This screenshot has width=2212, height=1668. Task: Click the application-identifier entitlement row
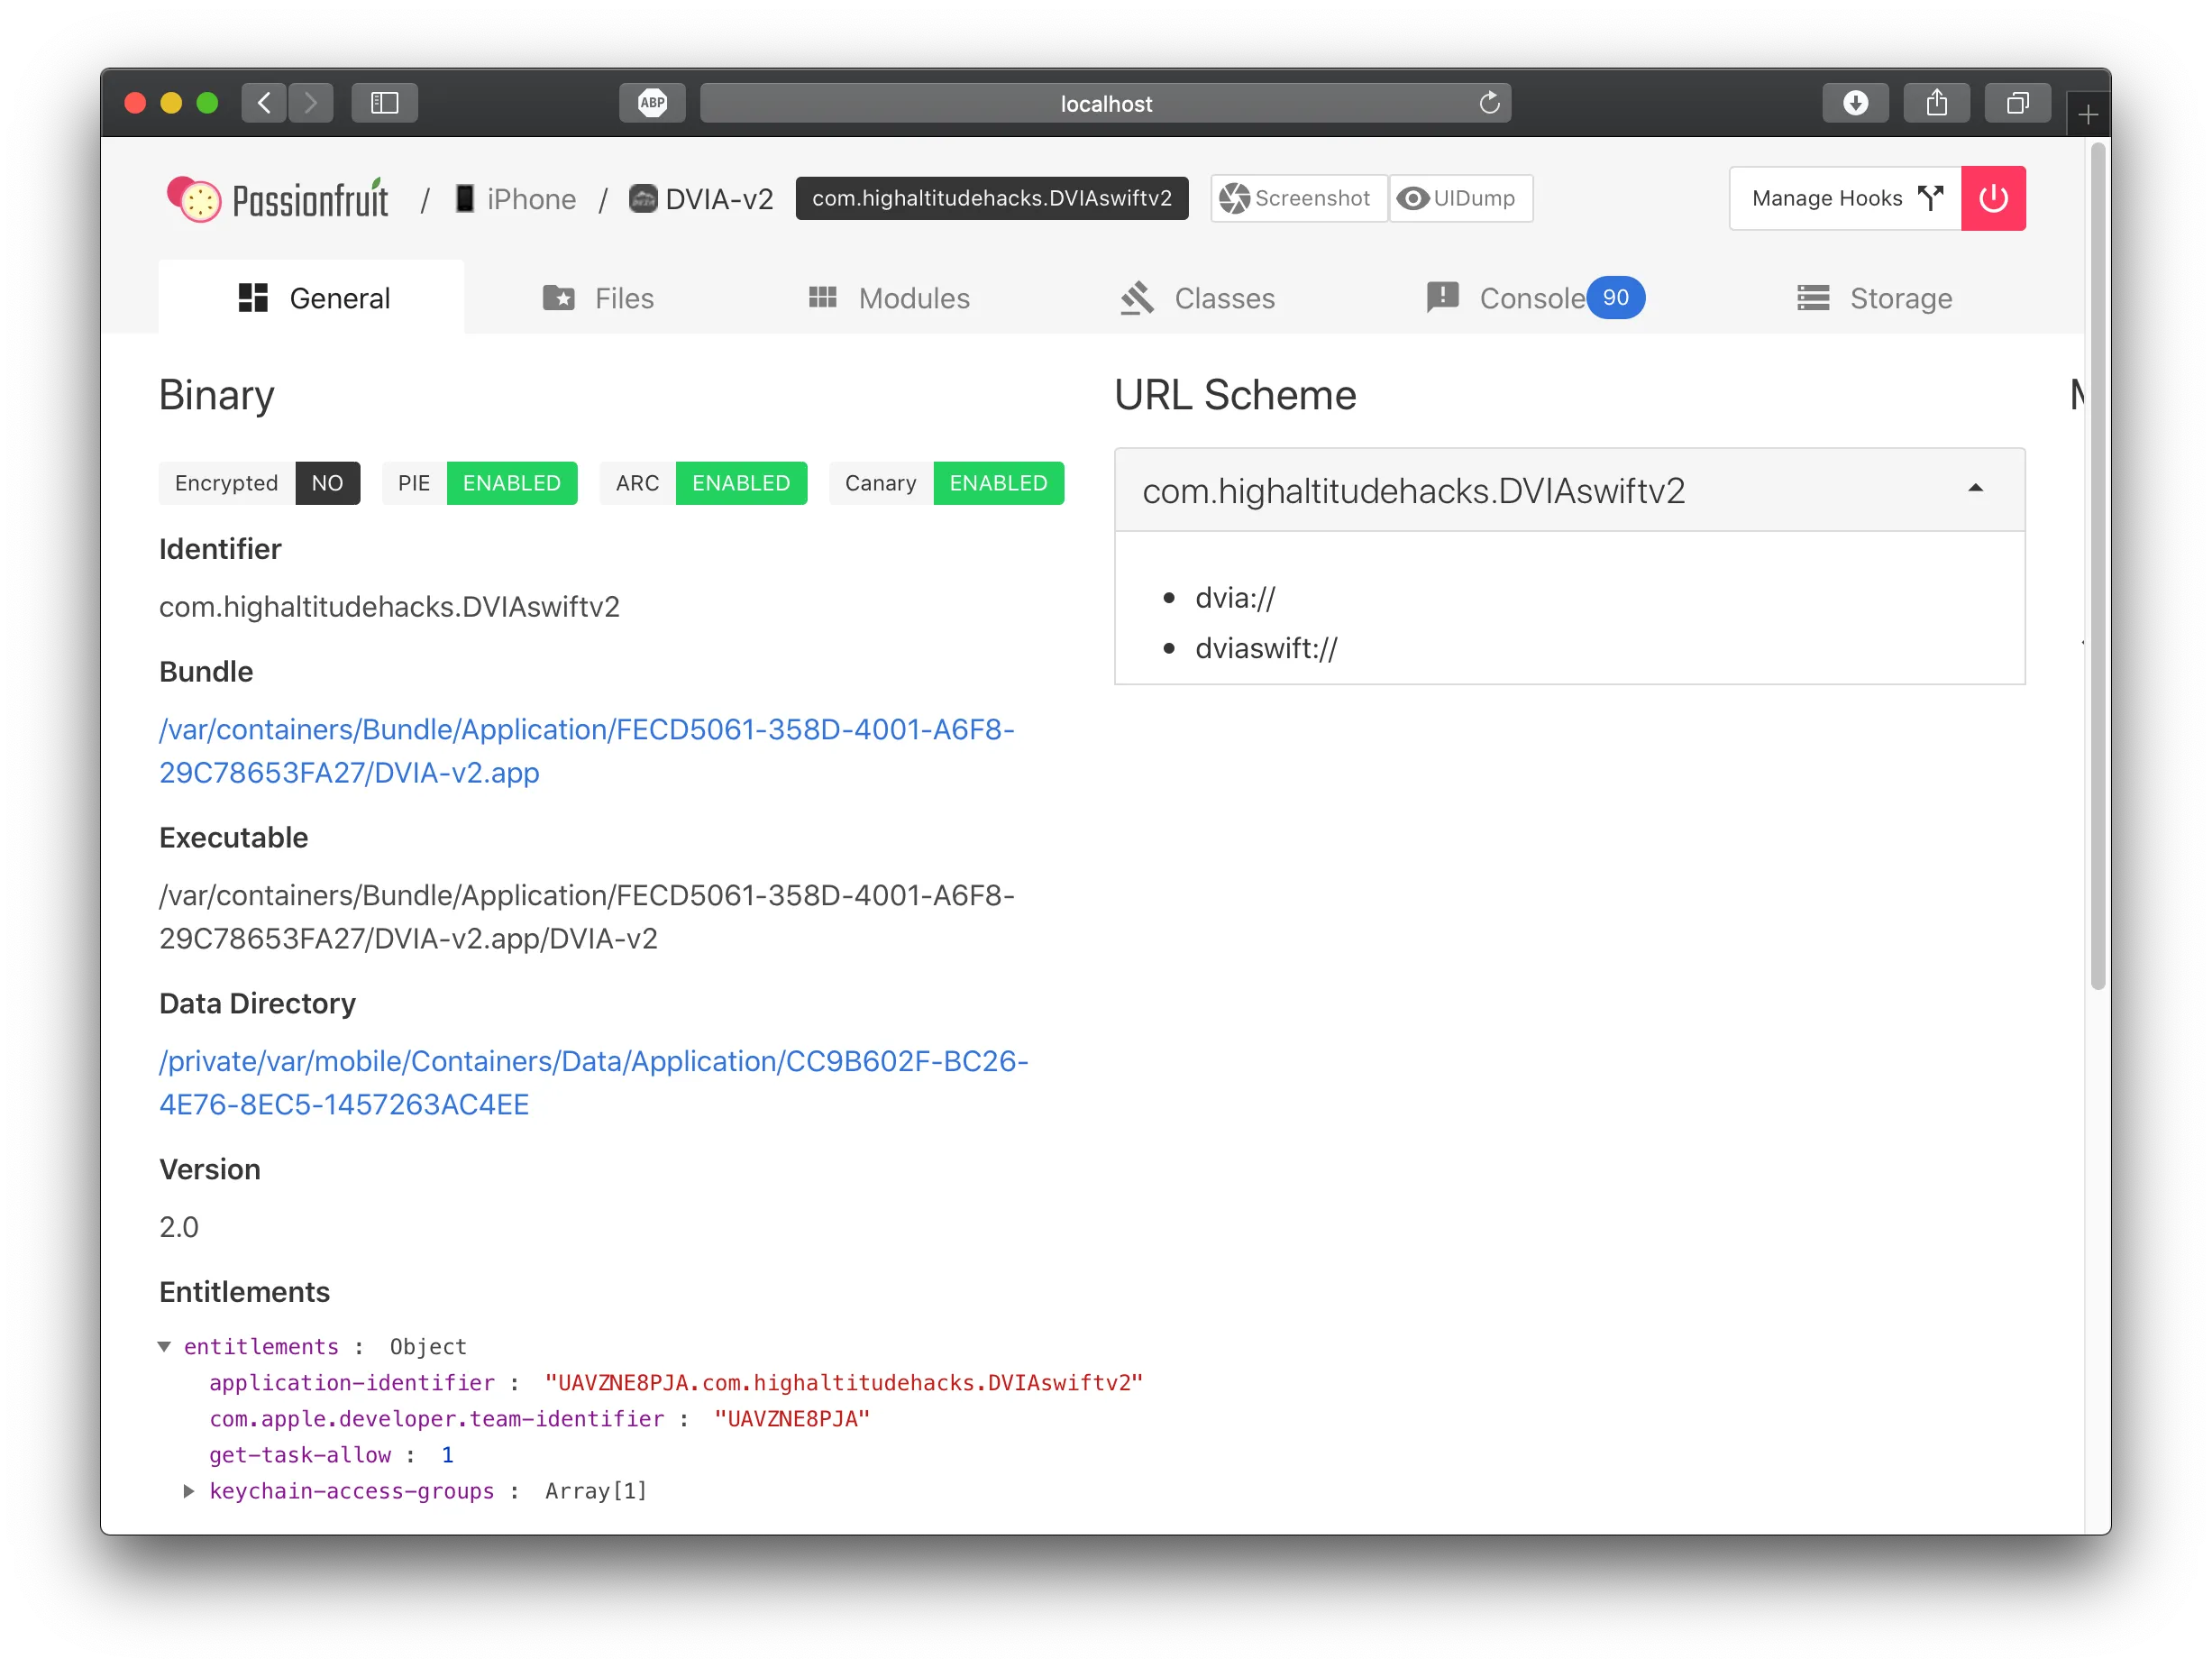pyautogui.click(x=675, y=1383)
